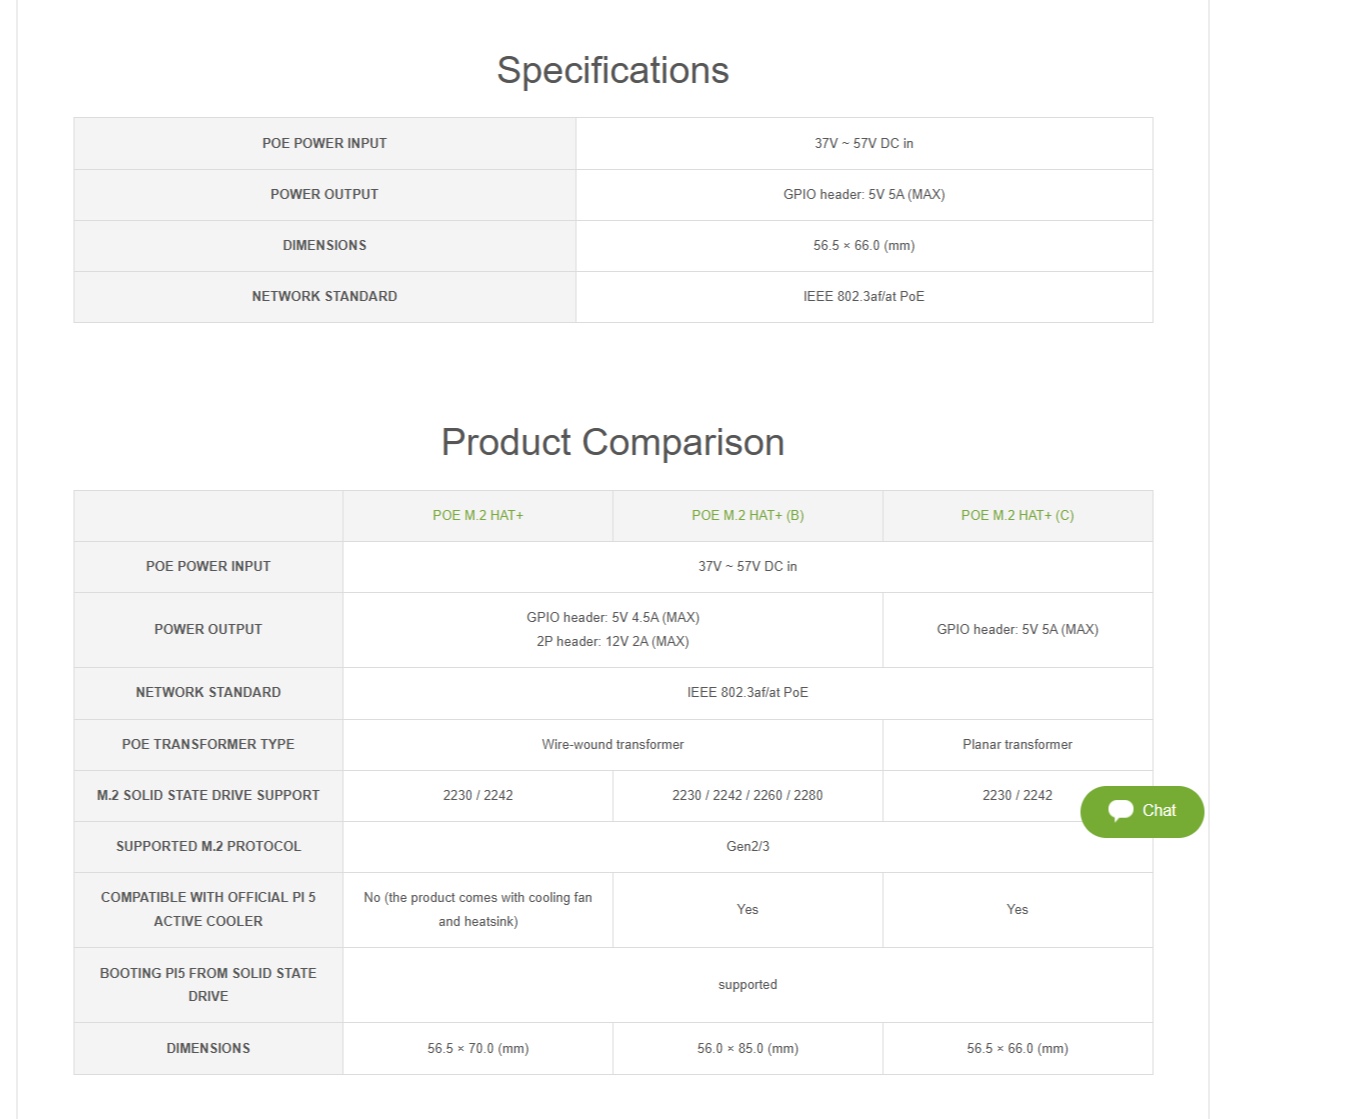Click the "Planar transformer" cell
The height and width of the screenshot is (1119, 1349).
coord(1017,744)
